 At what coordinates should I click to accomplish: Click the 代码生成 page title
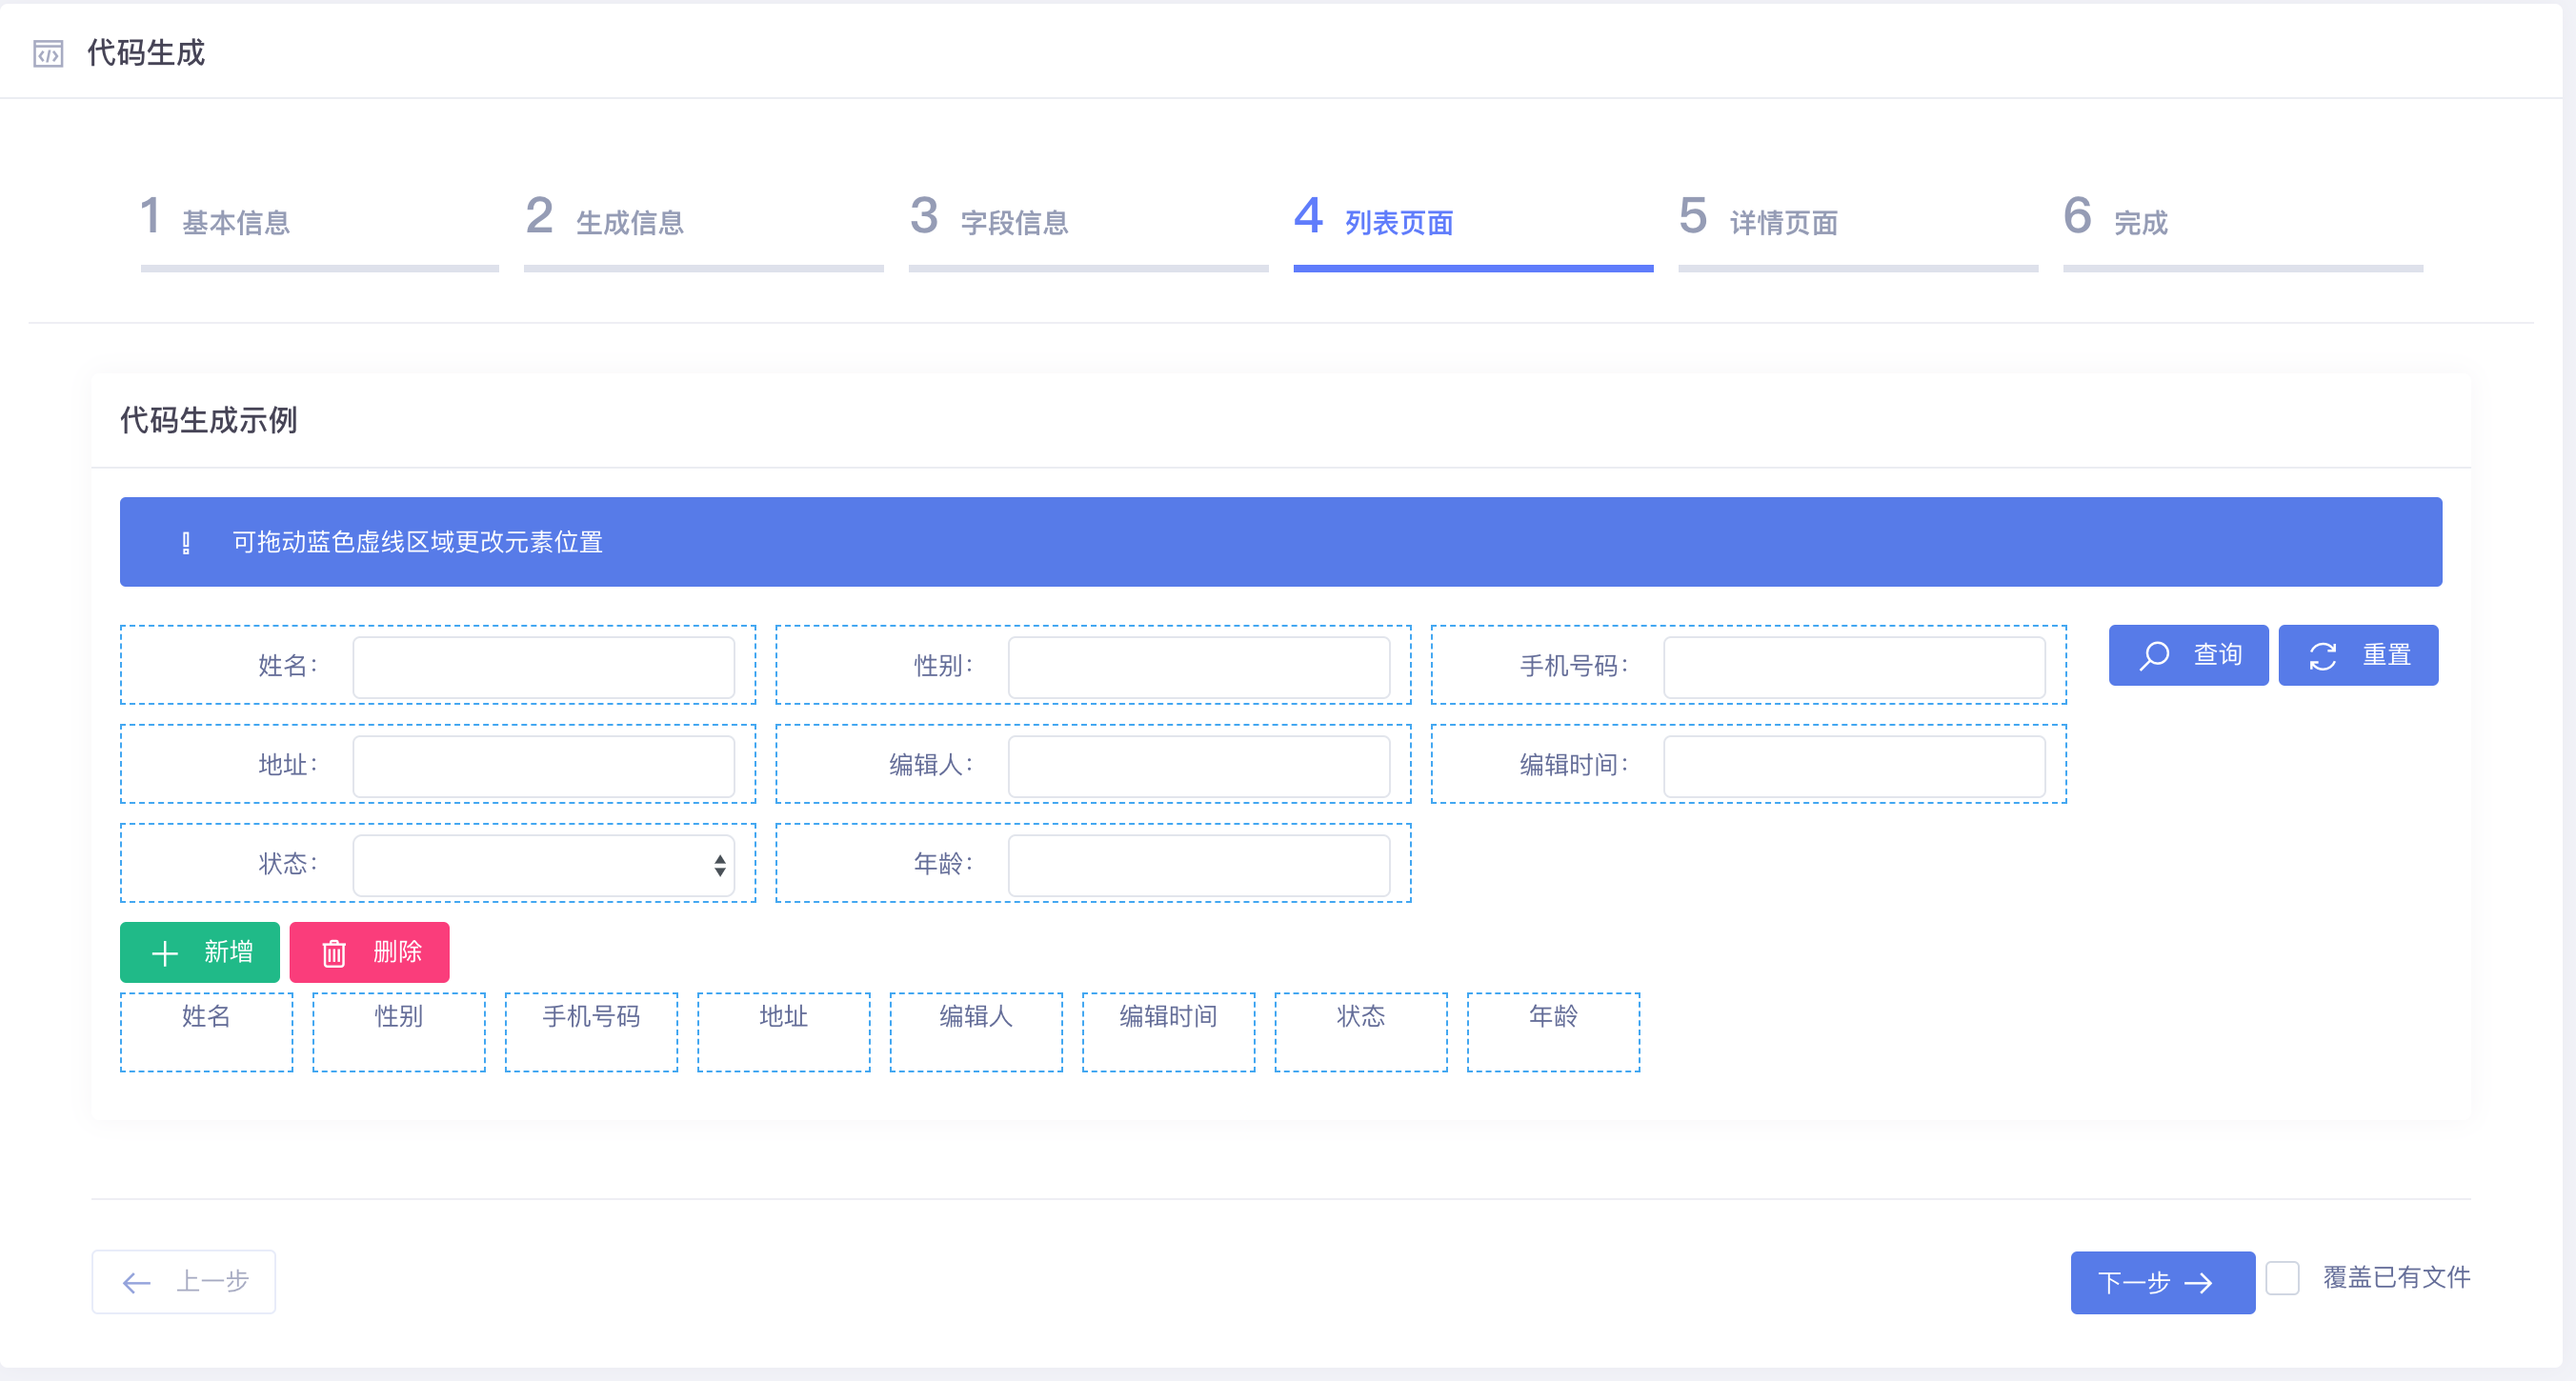click(146, 53)
